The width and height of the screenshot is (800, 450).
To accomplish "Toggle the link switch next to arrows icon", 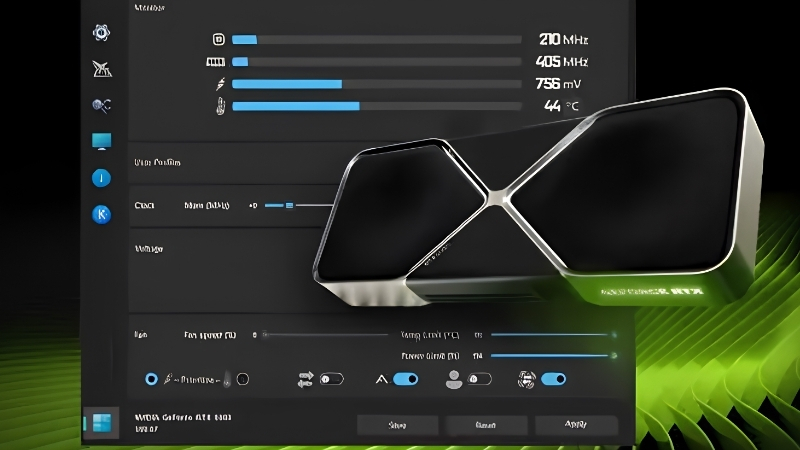I will (332, 379).
